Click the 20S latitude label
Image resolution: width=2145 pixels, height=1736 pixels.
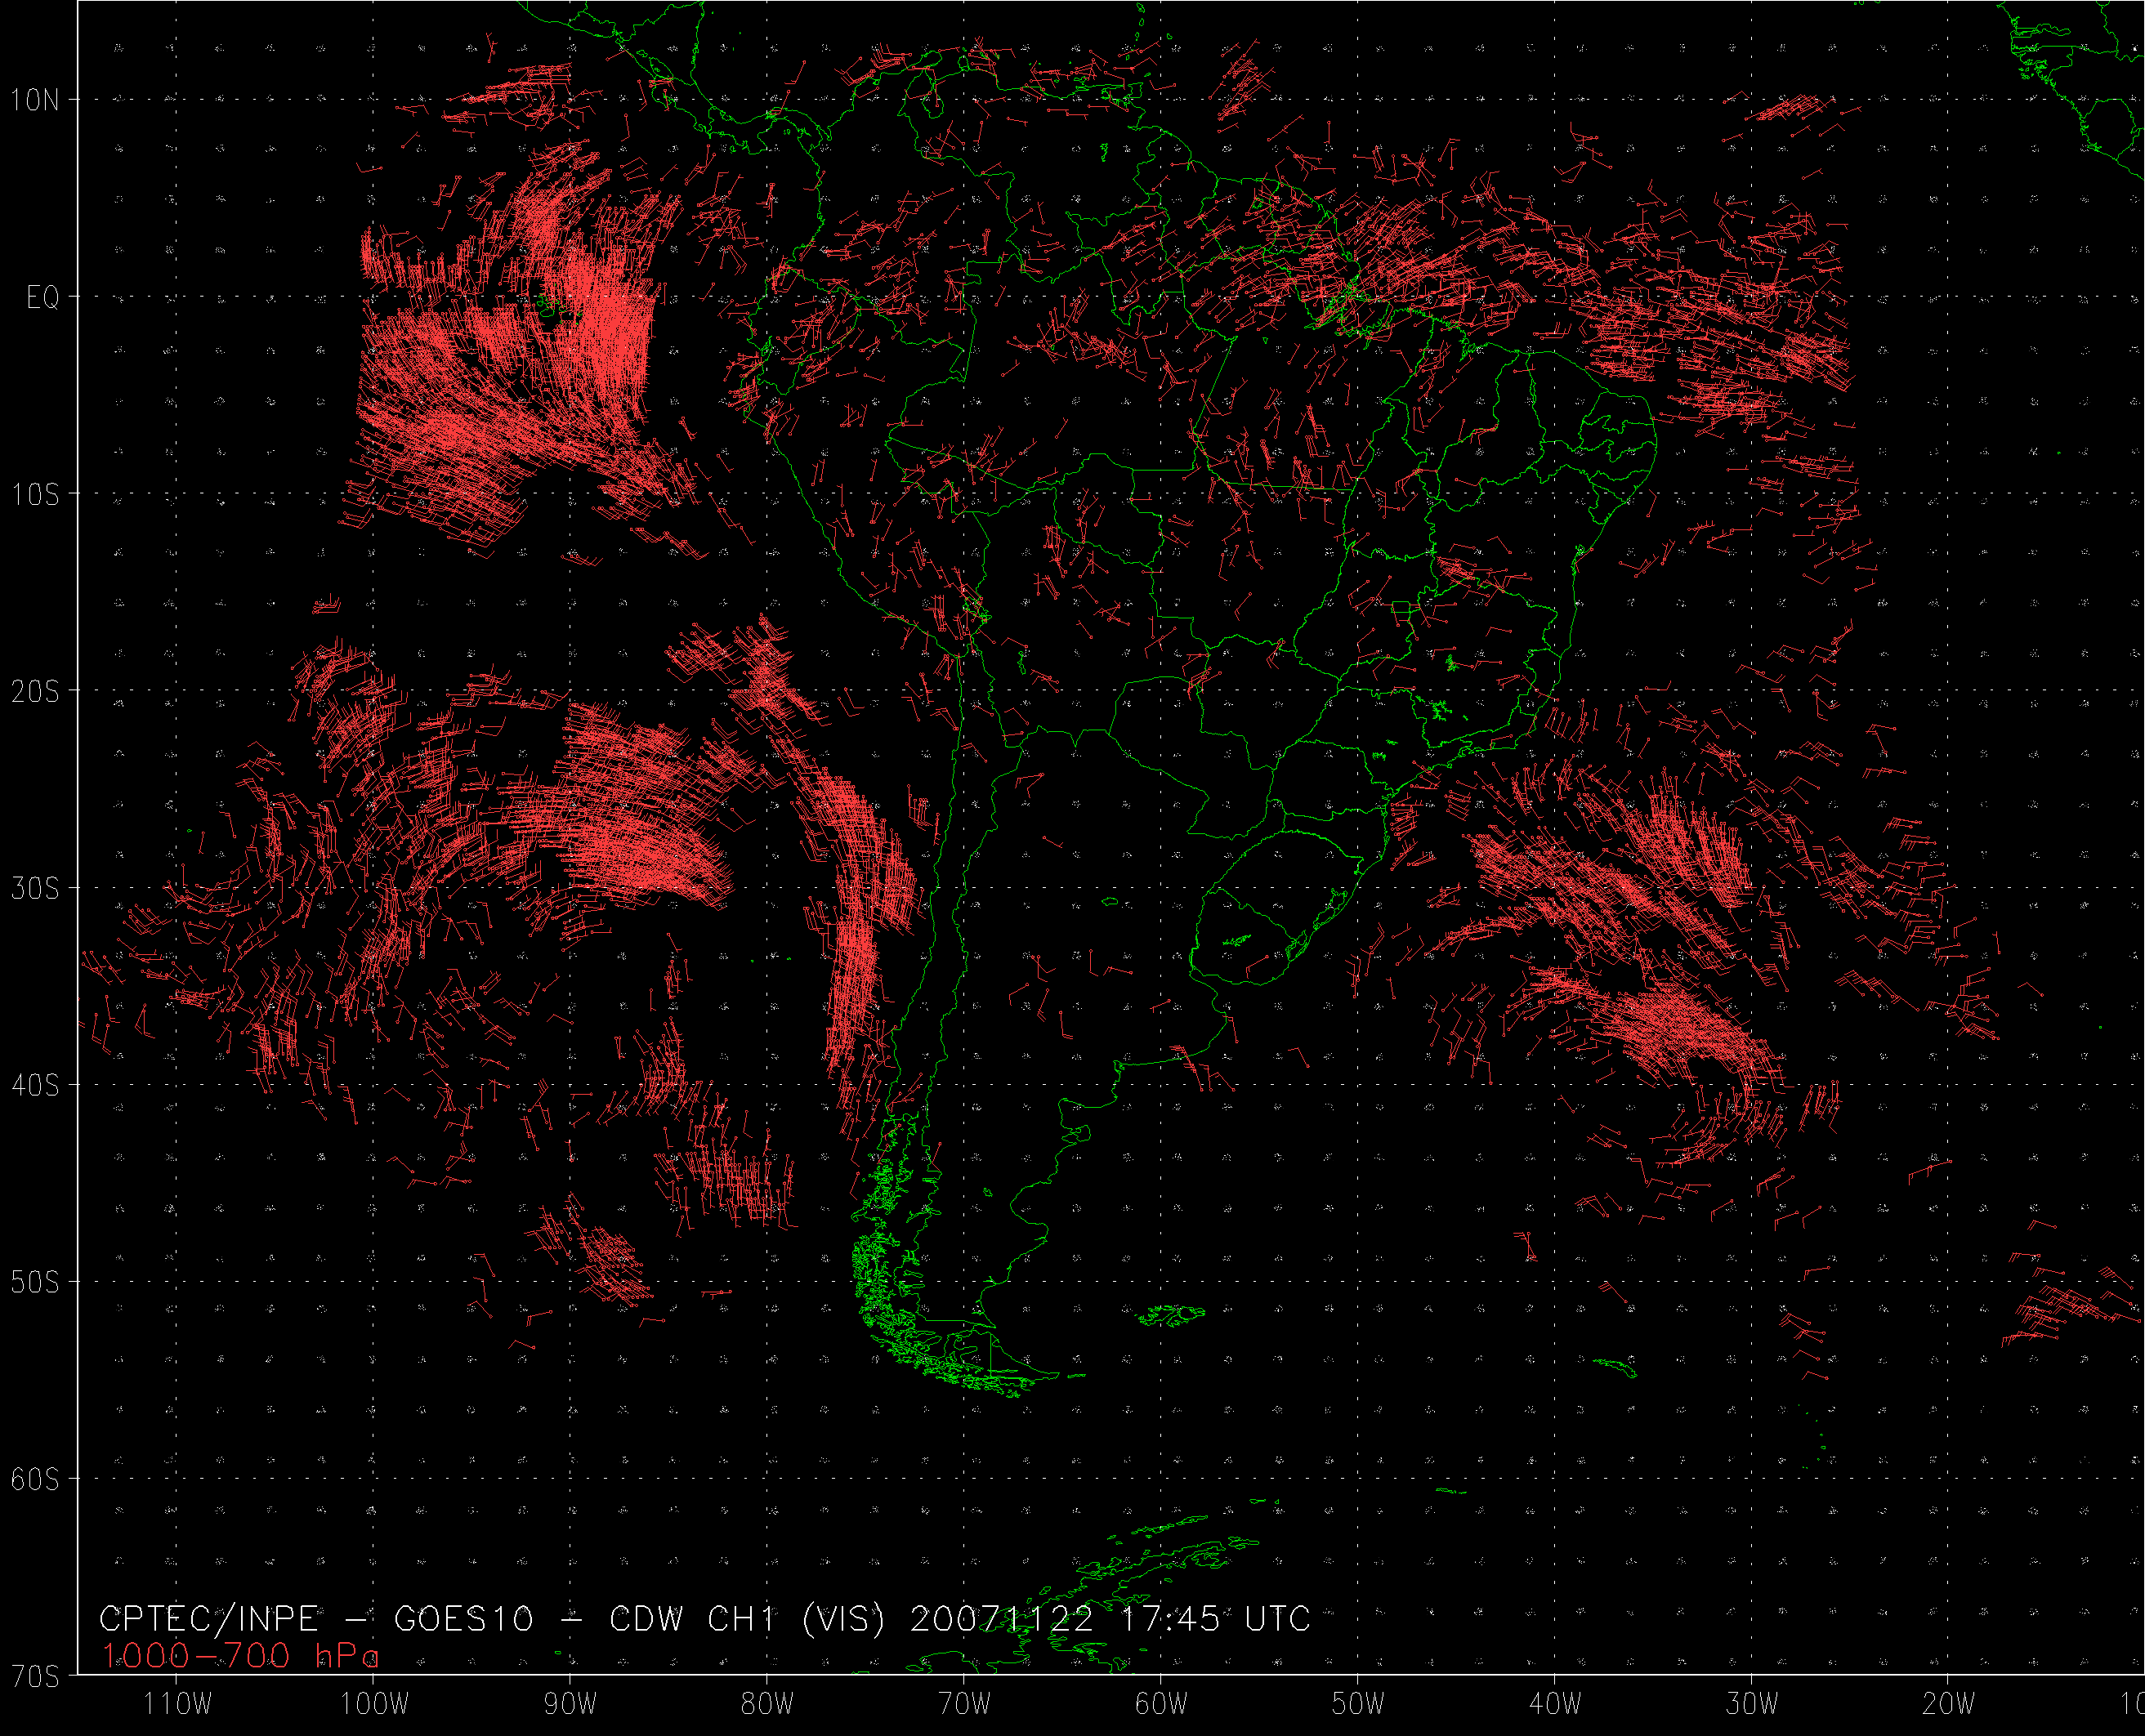[x=35, y=691]
